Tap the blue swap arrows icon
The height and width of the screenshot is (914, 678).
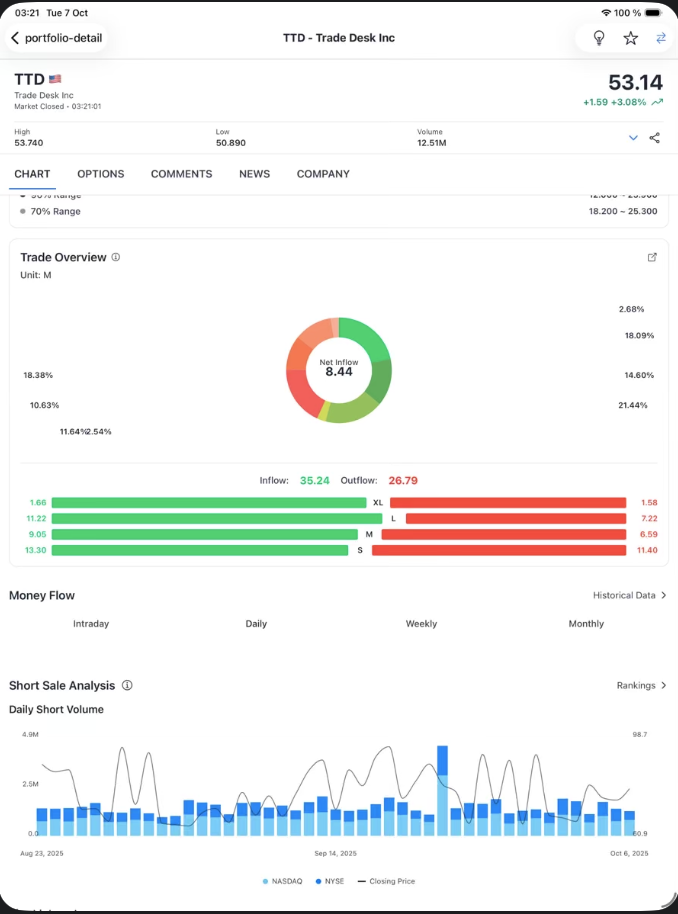tap(661, 38)
